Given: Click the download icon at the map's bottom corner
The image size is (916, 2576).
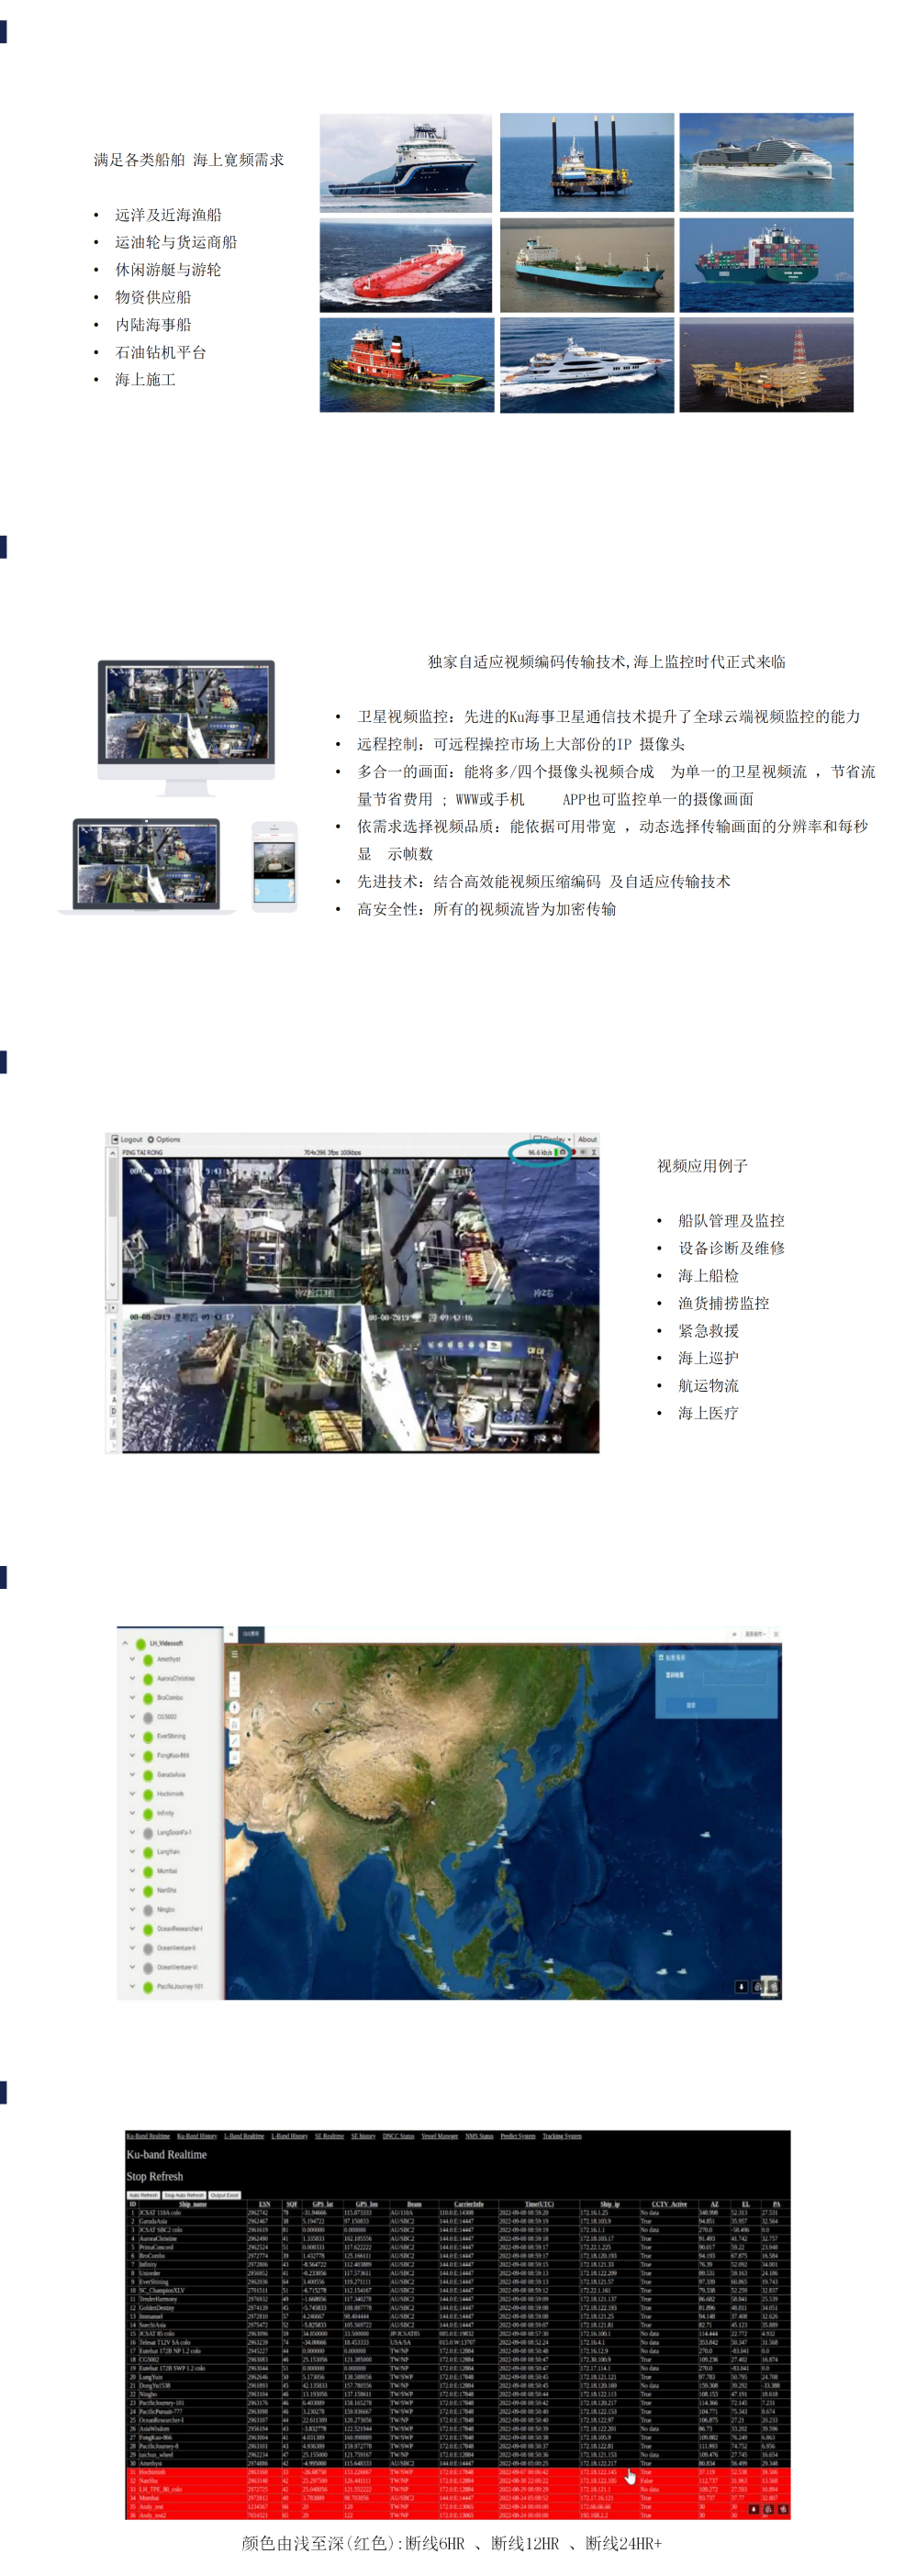Looking at the screenshot, I should pos(741,1986).
